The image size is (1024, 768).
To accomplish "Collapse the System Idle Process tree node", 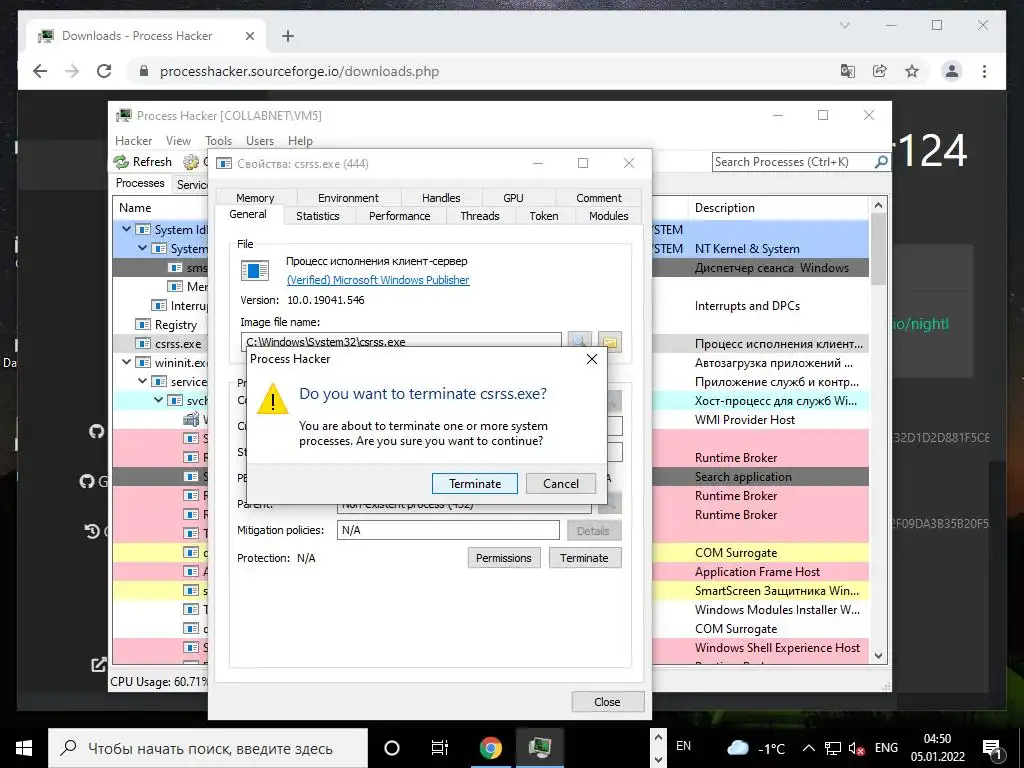I will click(127, 229).
